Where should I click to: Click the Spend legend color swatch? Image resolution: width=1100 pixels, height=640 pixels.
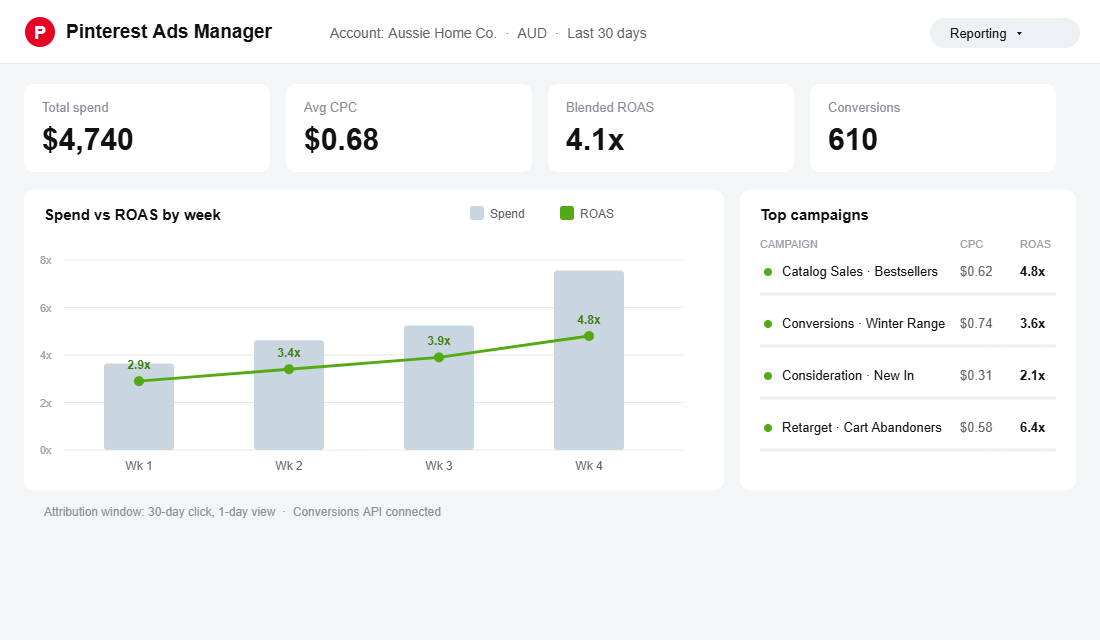tap(477, 213)
